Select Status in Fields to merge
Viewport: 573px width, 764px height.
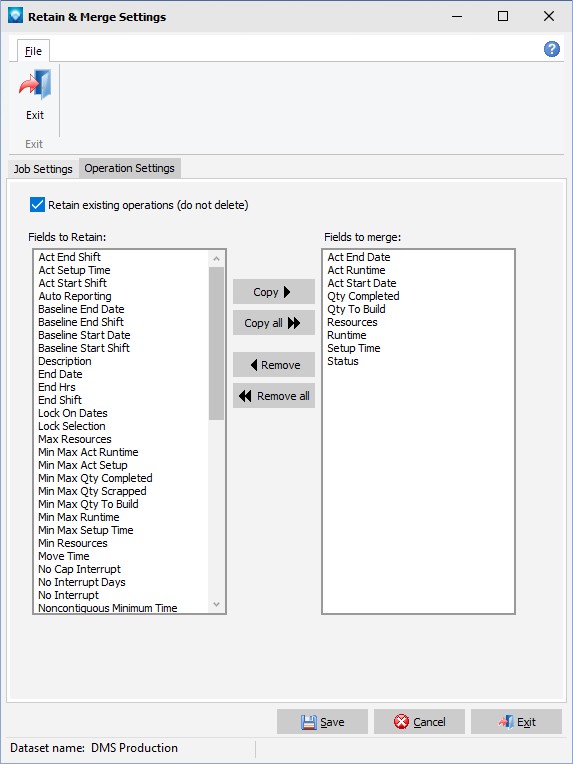point(343,361)
